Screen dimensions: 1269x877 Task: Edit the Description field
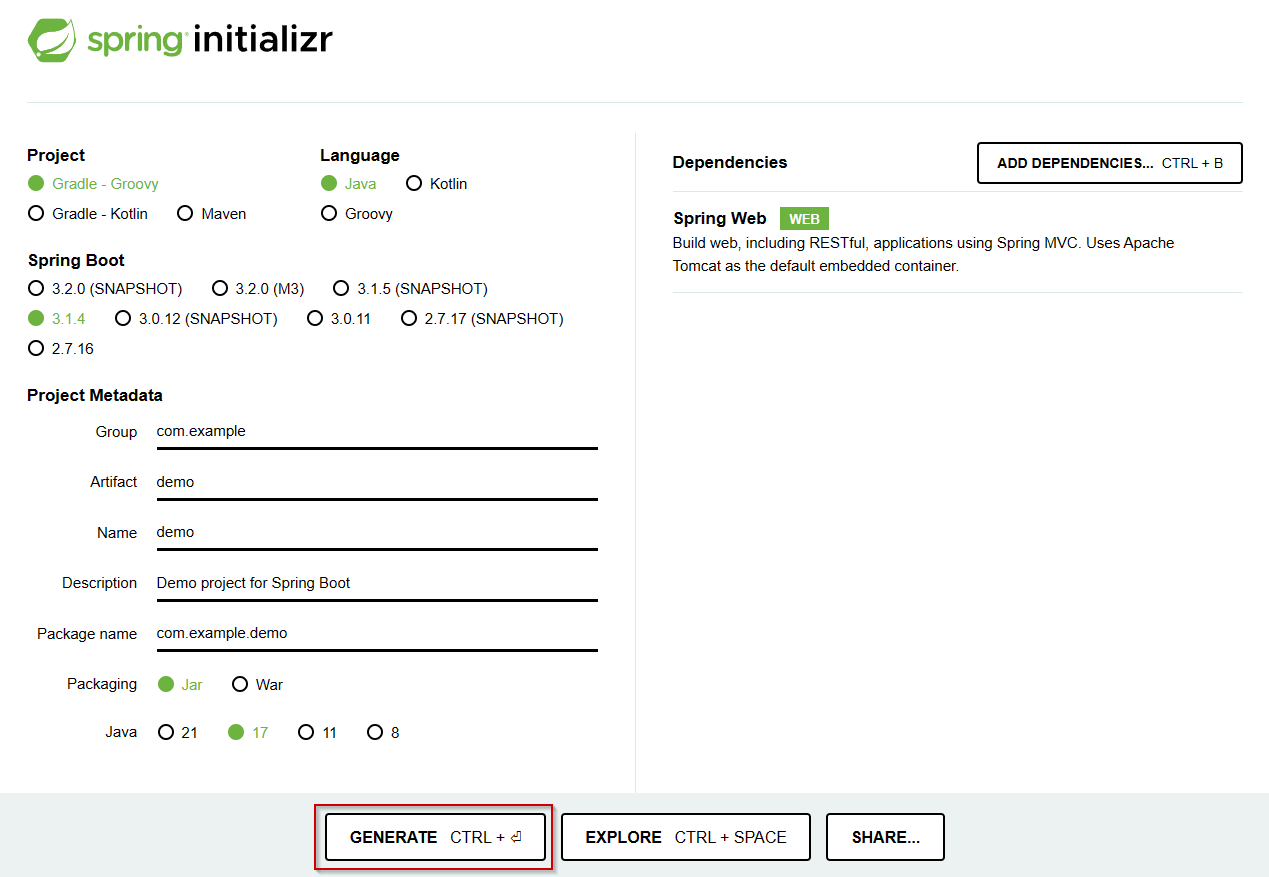coord(377,583)
